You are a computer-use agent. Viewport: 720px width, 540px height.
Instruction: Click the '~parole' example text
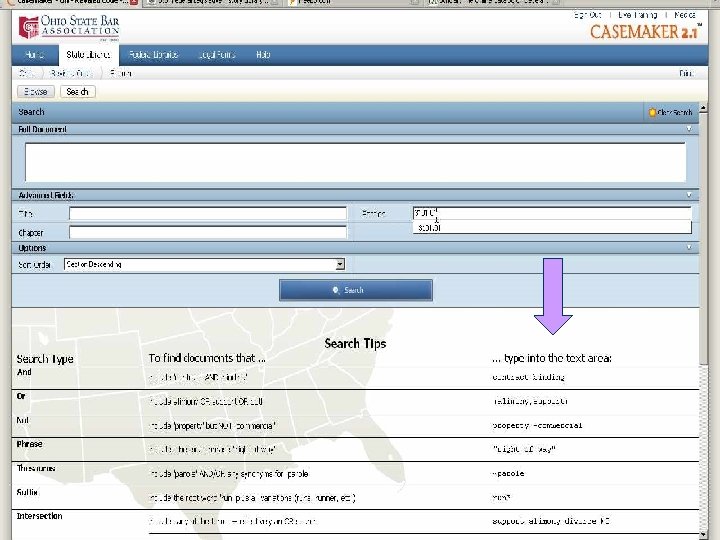[x=508, y=473]
